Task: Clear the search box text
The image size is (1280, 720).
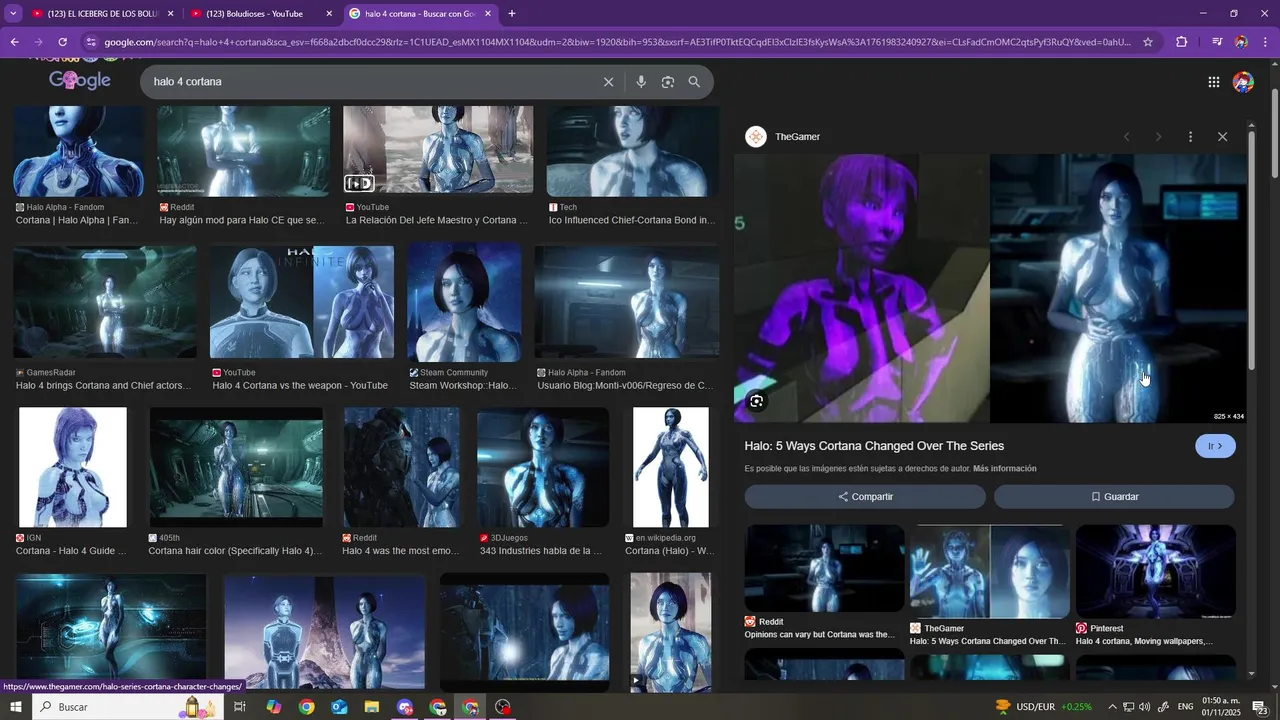Action: (608, 82)
